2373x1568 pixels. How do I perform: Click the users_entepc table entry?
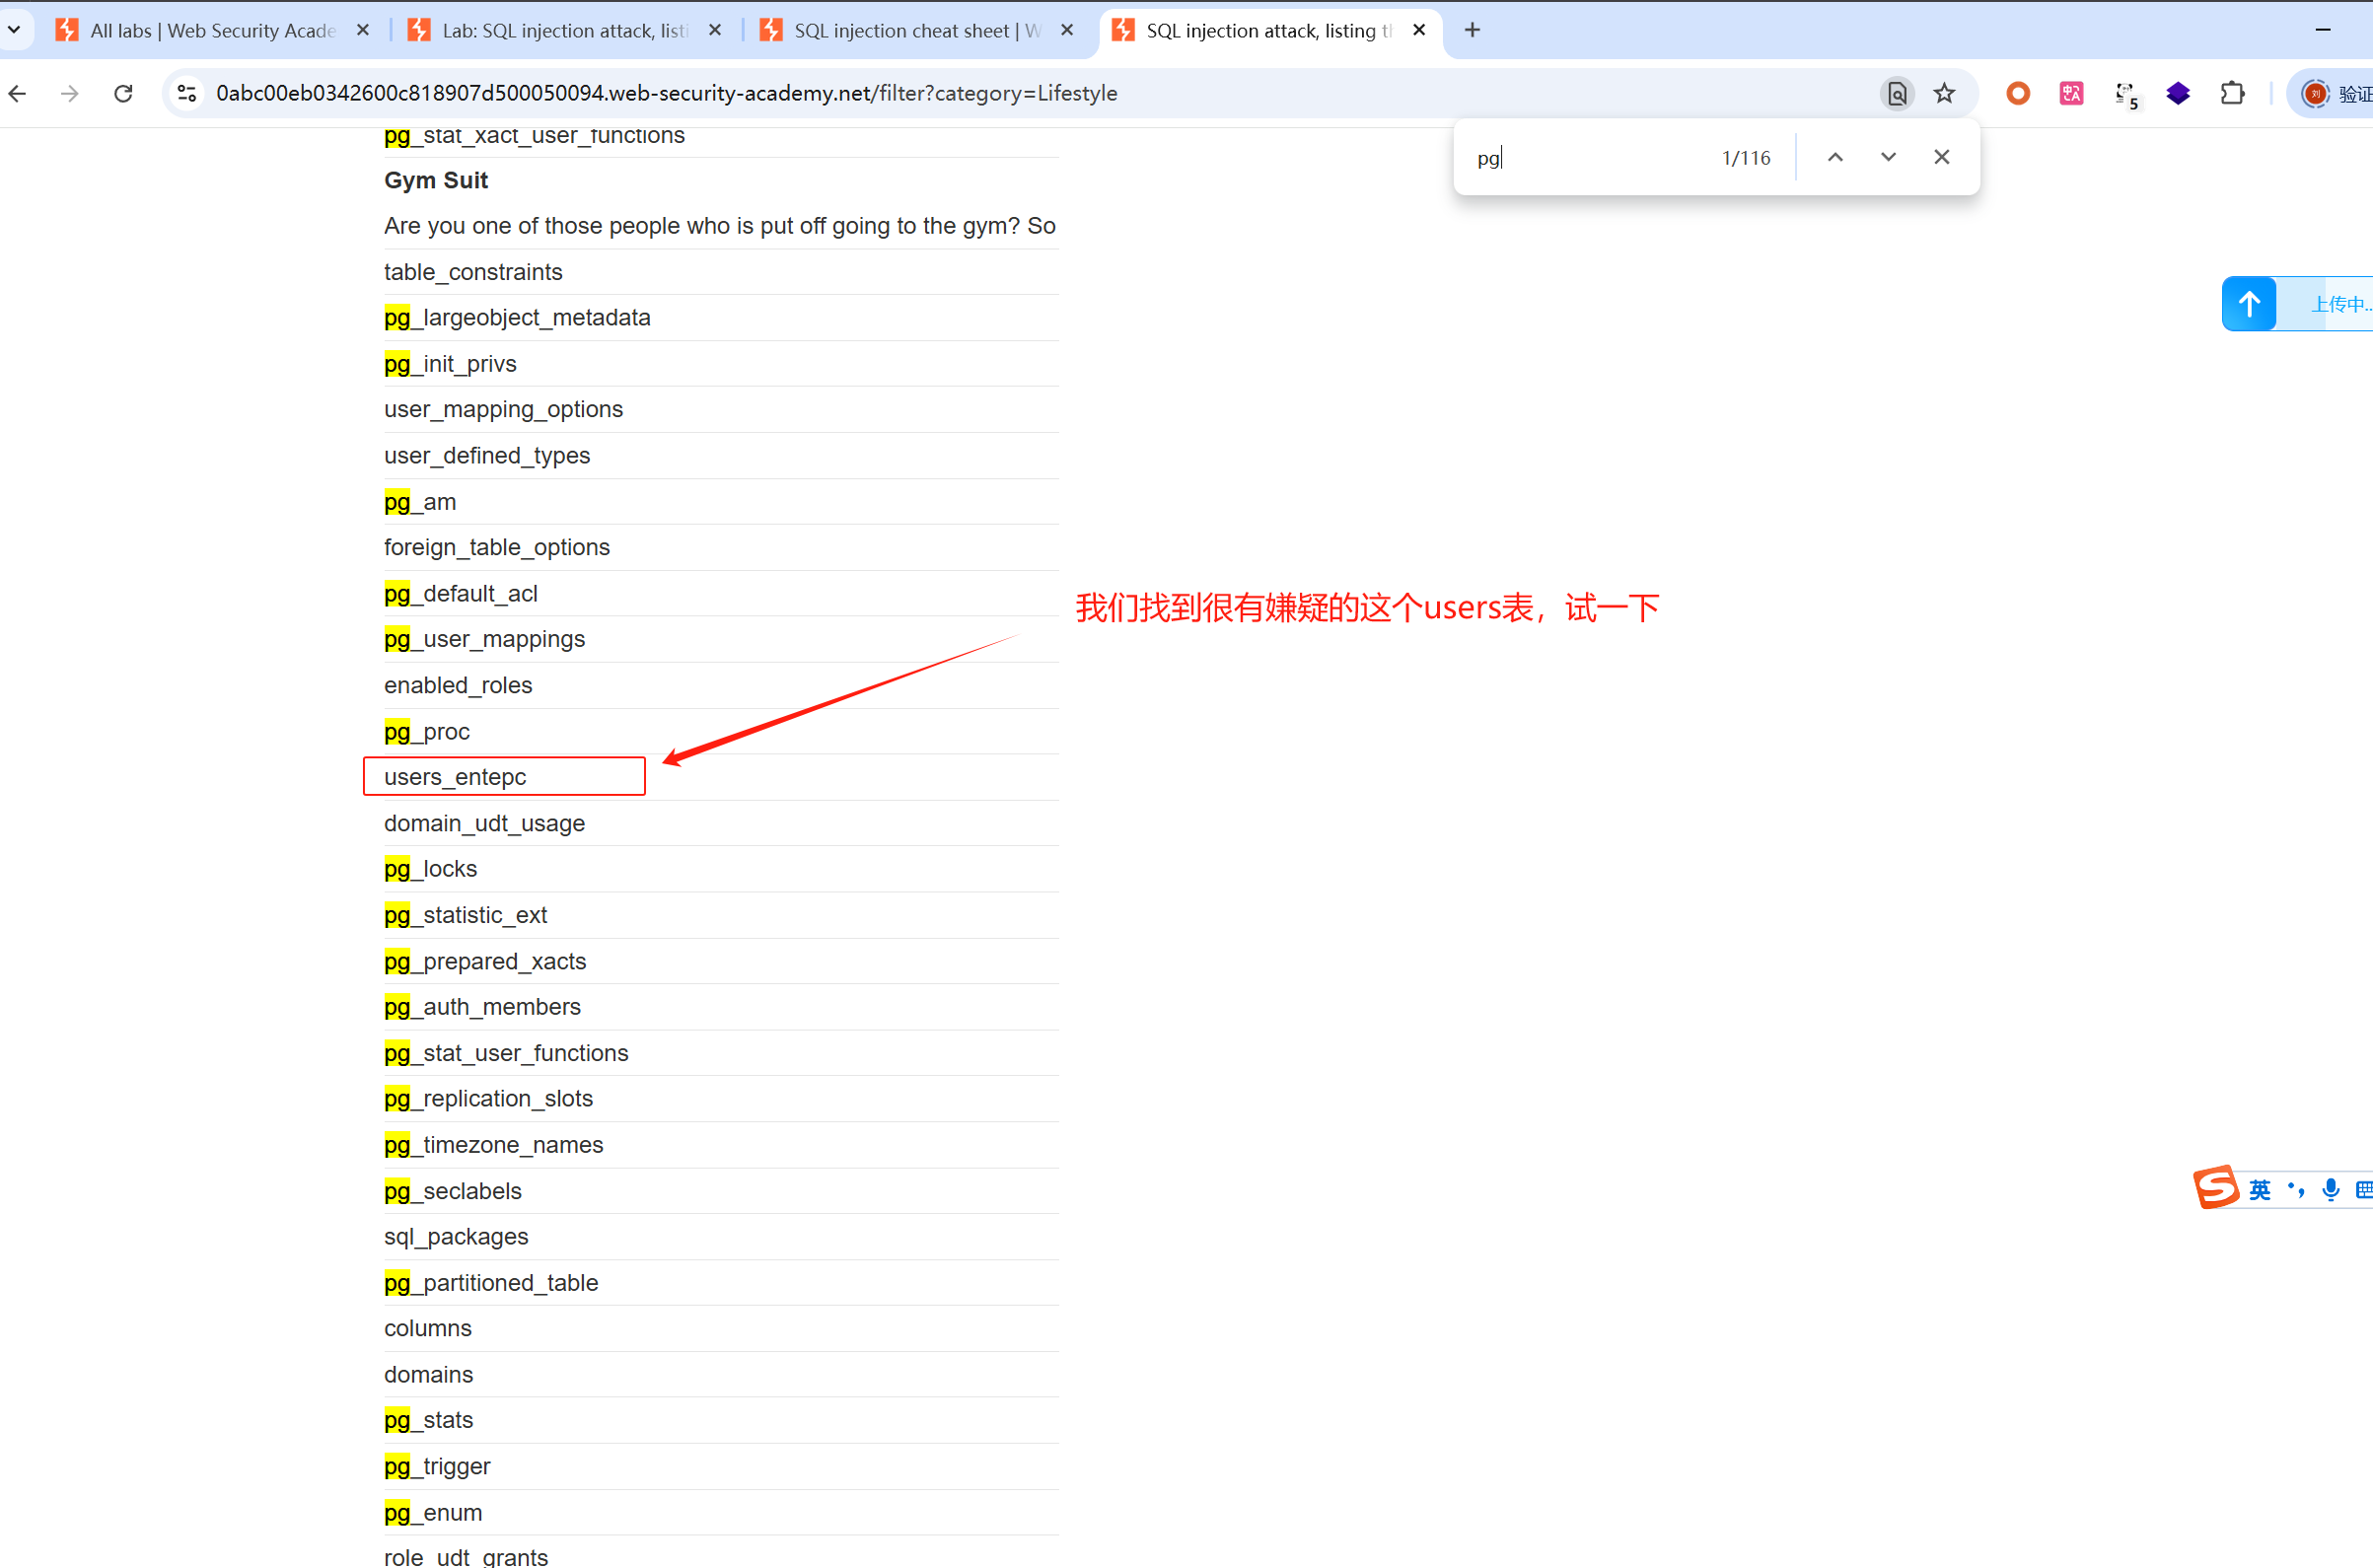coord(455,777)
